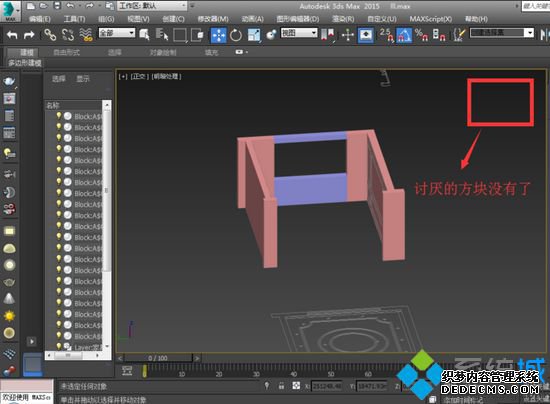Open the [正交] viewport view menu
This screenshot has width=550, height=404.
tap(140, 76)
